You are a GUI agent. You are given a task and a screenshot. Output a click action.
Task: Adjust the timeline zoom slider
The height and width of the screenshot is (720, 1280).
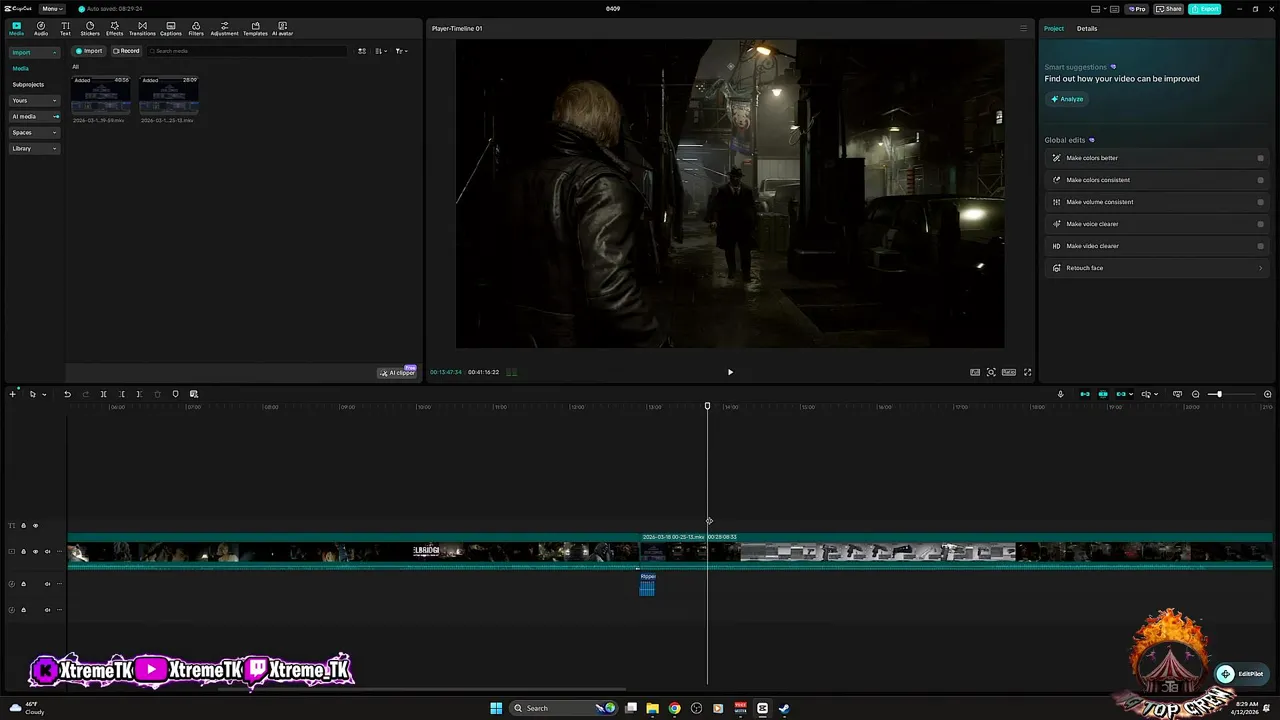pyautogui.click(x=1219, y=394)
